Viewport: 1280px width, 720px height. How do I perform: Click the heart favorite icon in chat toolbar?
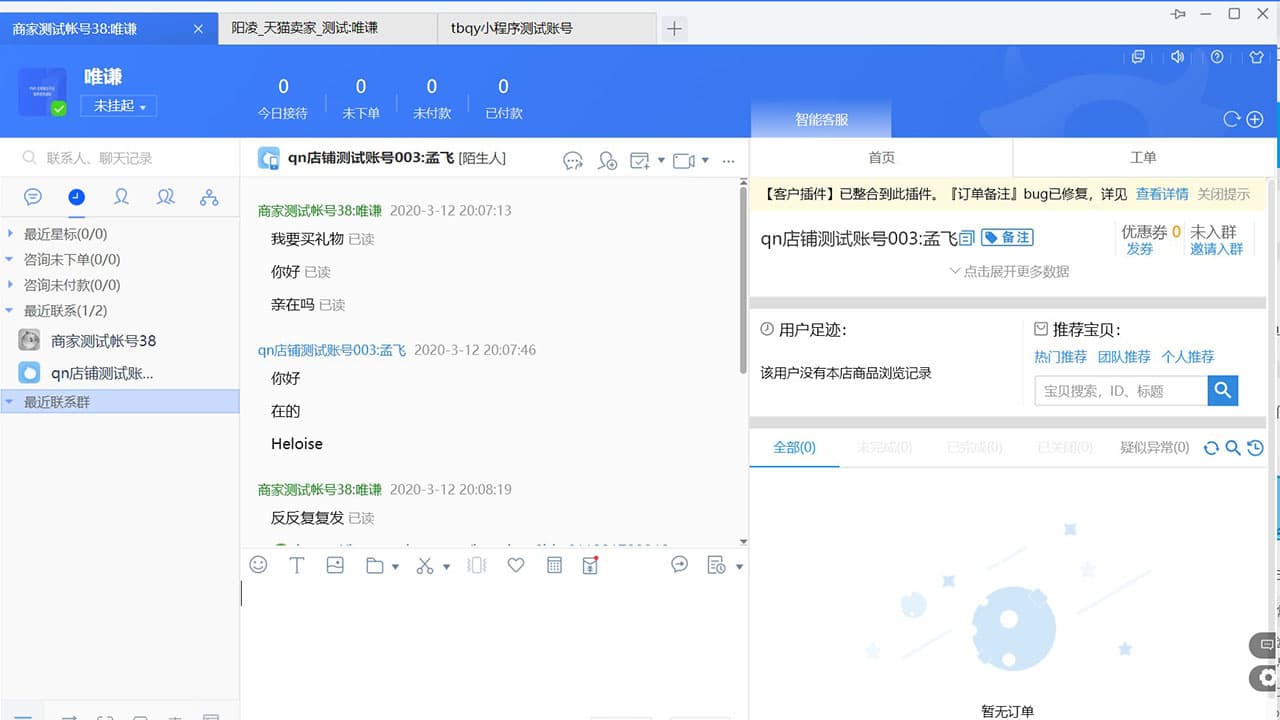(516, 565)
